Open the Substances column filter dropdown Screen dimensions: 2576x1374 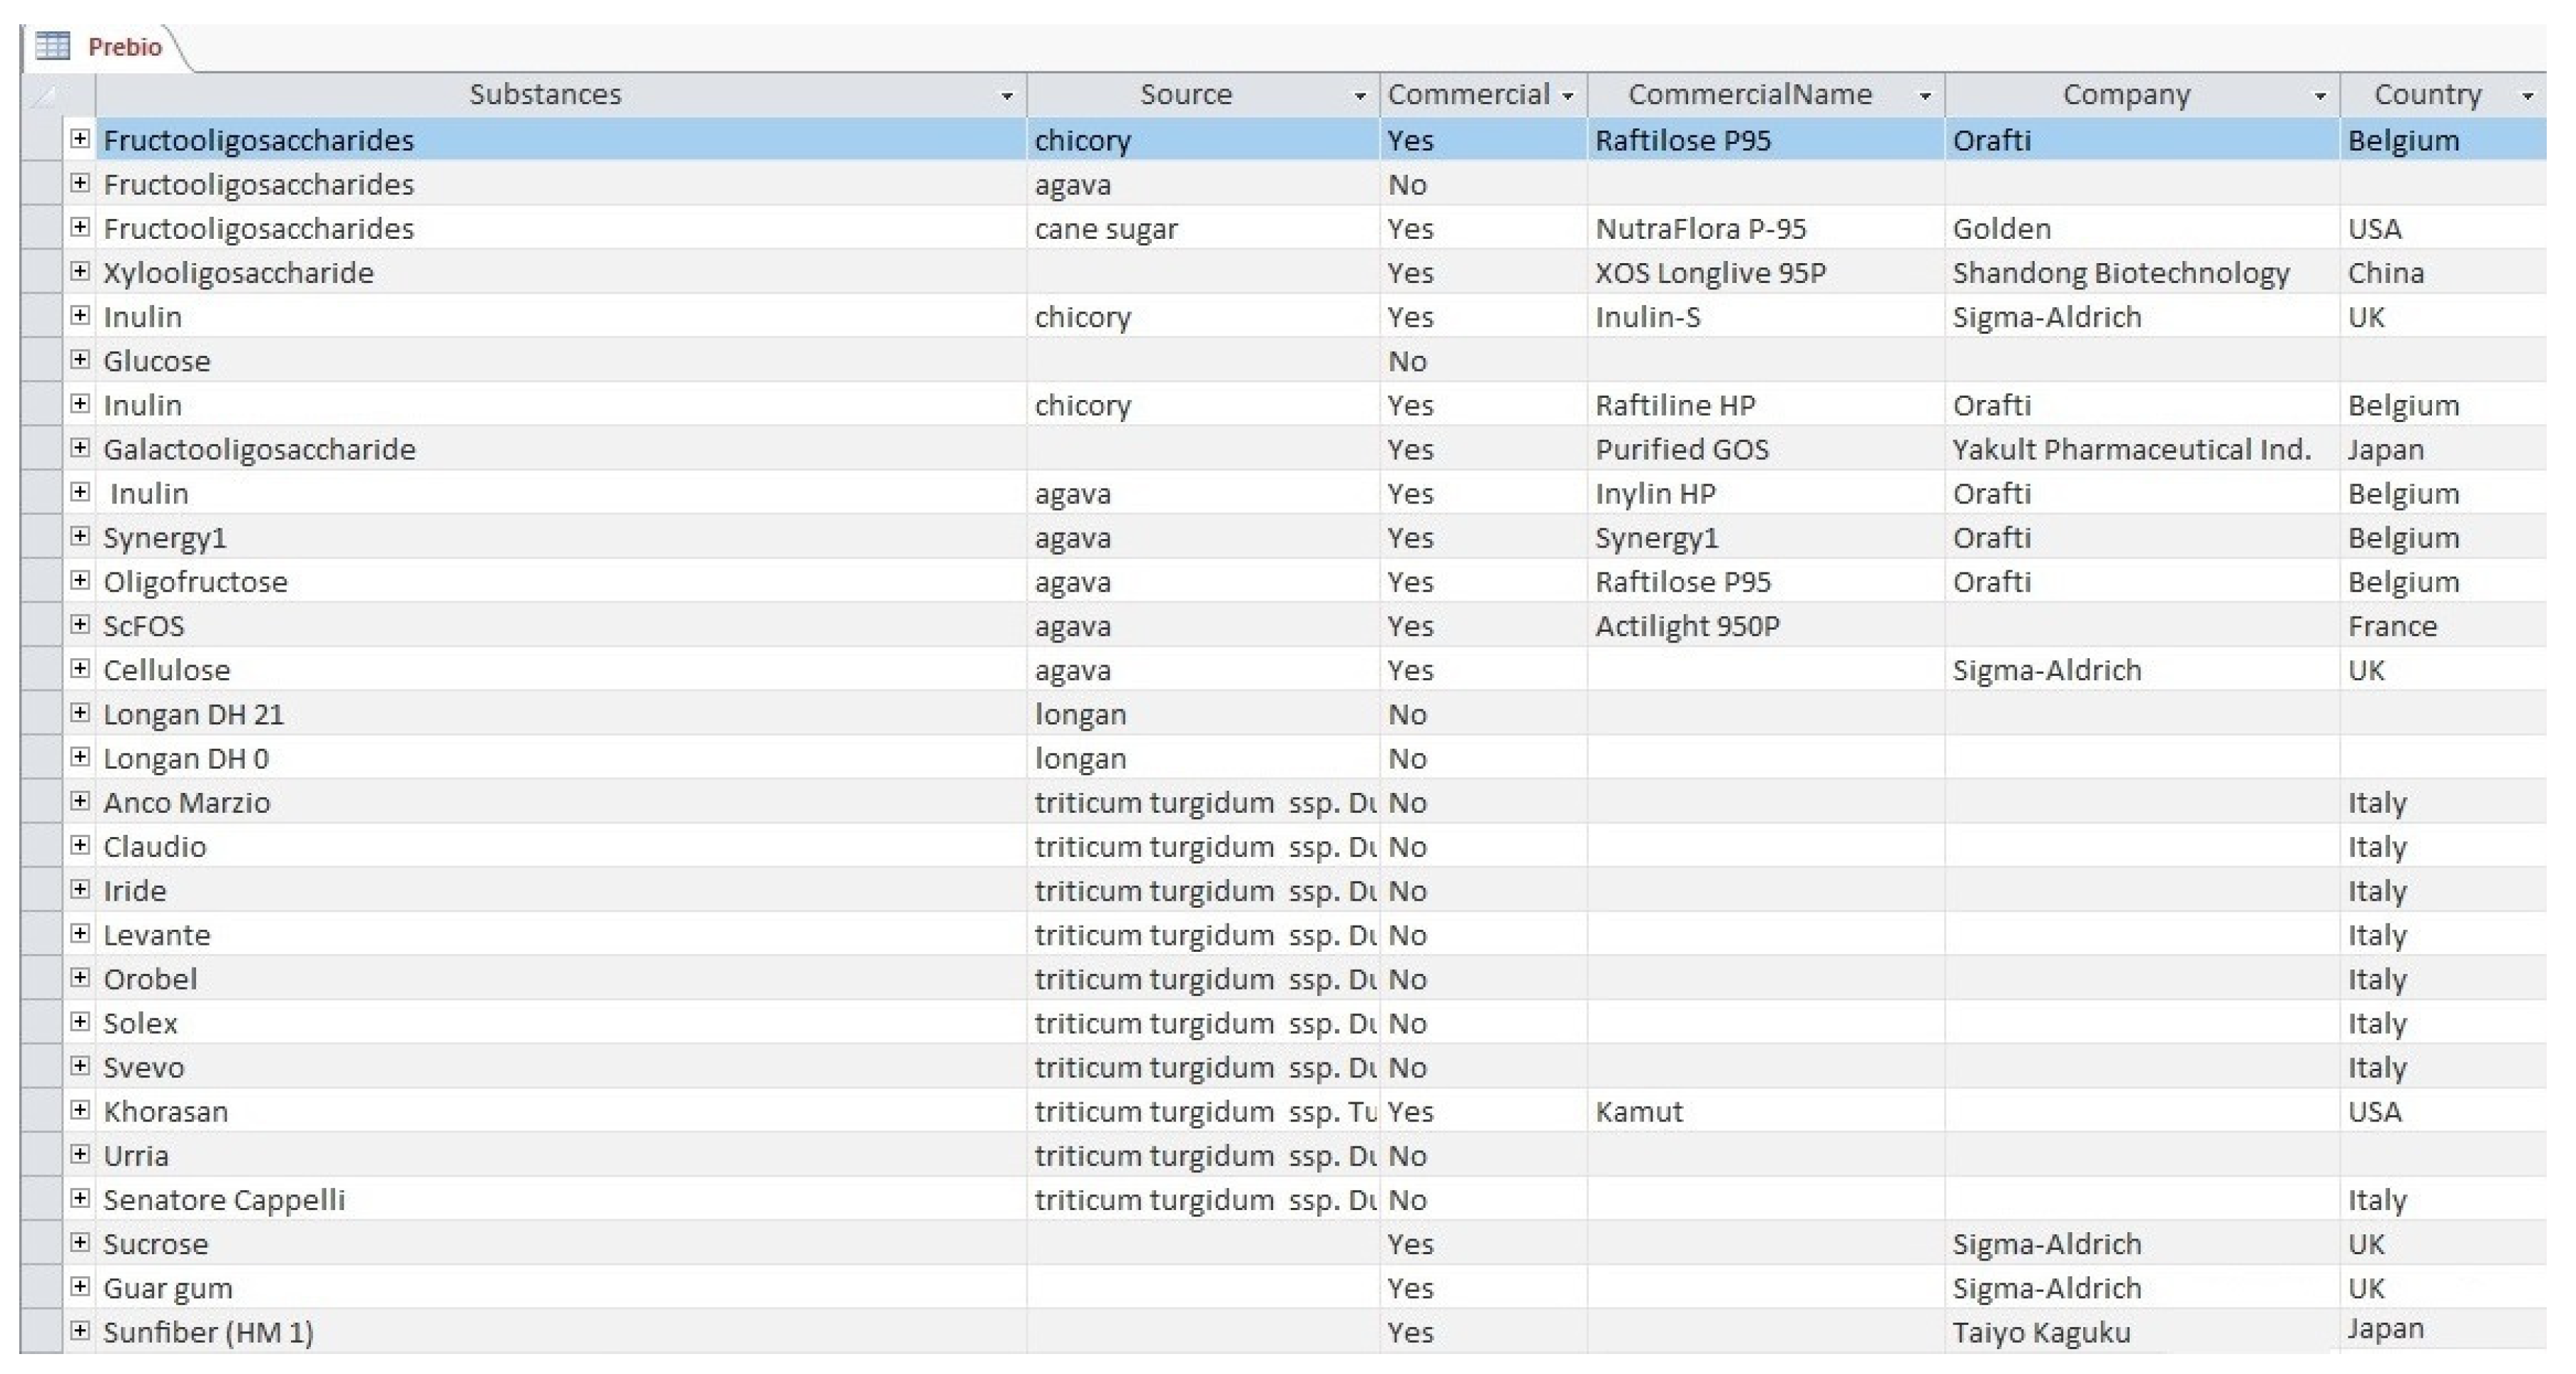click(1007, 96)
